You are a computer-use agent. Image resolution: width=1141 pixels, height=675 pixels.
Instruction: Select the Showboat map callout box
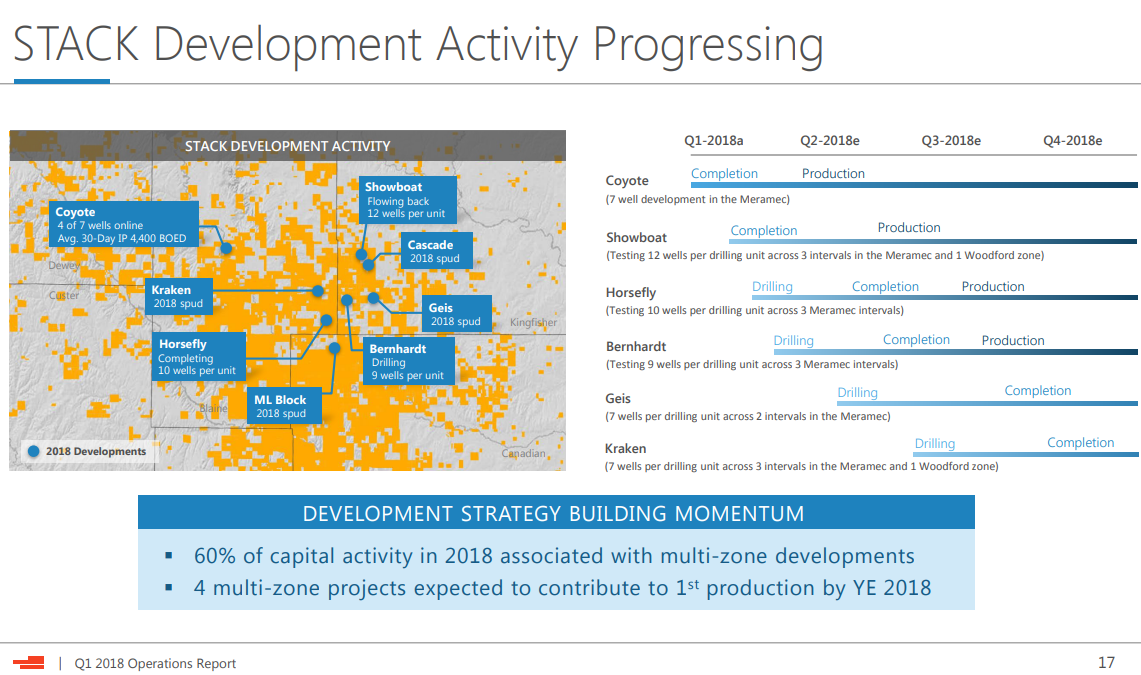pos(408,199)
